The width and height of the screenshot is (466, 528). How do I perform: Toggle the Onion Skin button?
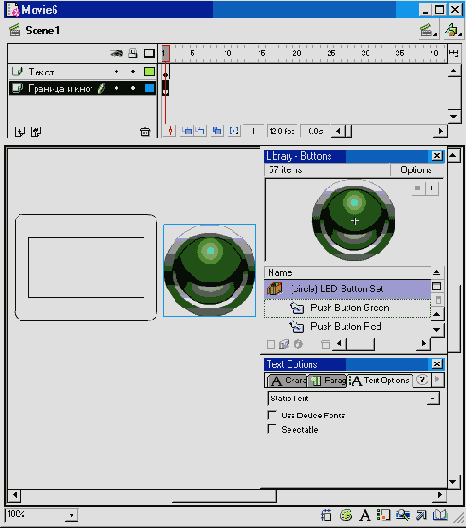click(x=187, y=131)
